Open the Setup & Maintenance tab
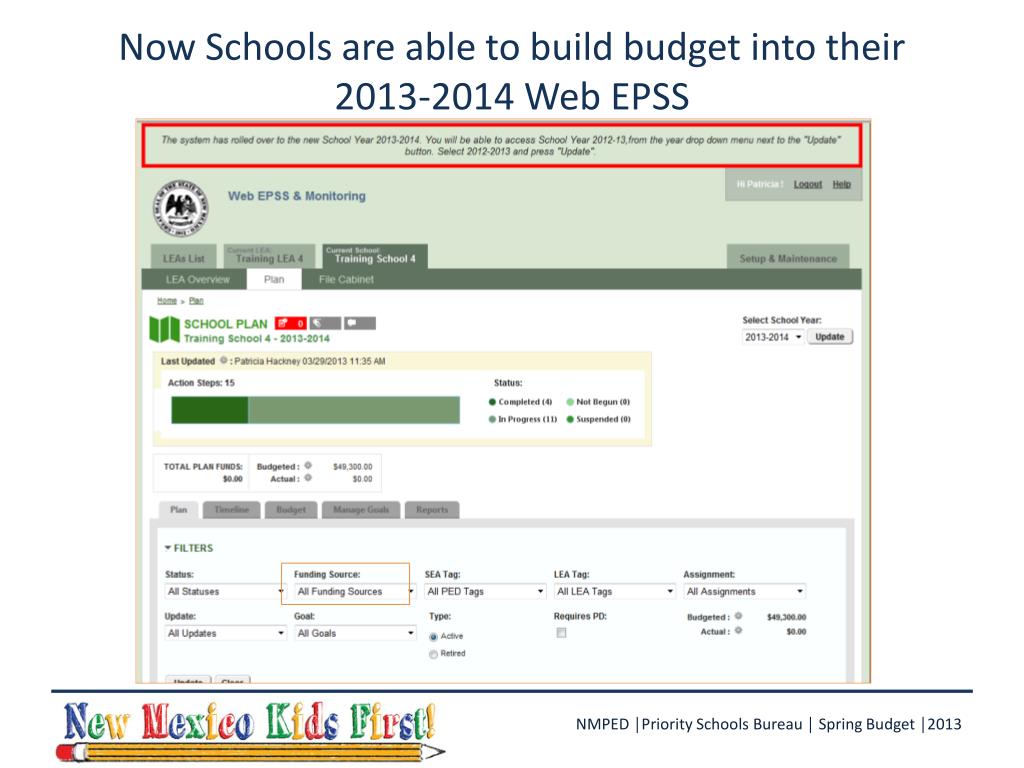This screenshot has height=768, width=1024. (x=788, y=257)
